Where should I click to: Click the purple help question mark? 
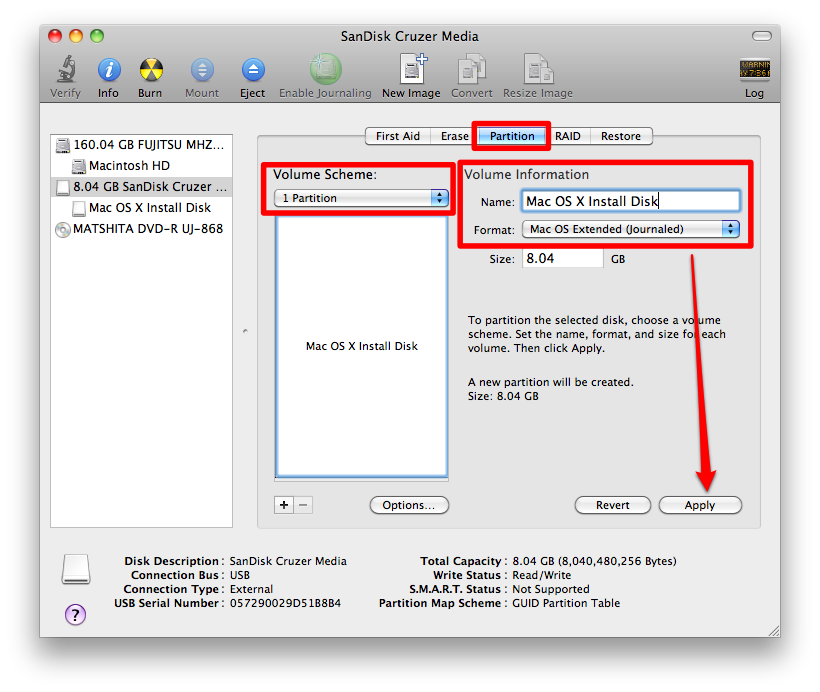tap(75, 614)
